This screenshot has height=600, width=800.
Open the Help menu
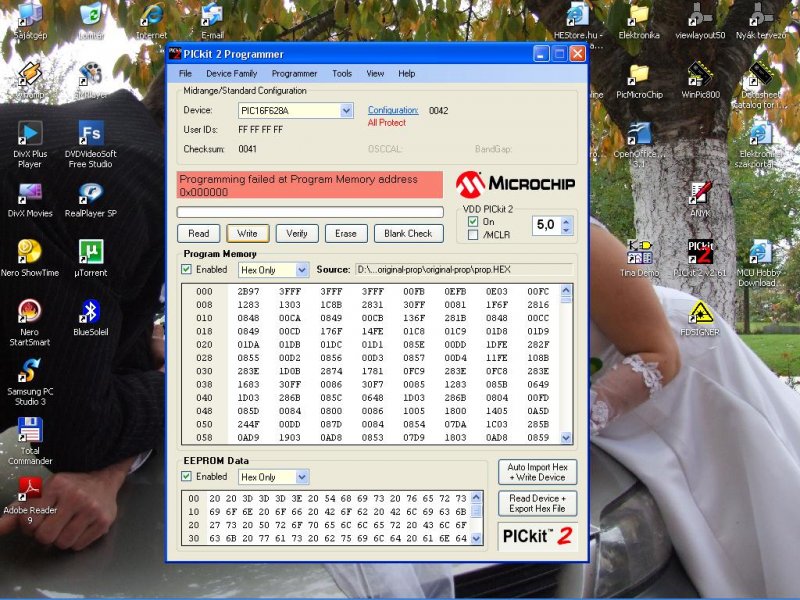coord(407,73)
